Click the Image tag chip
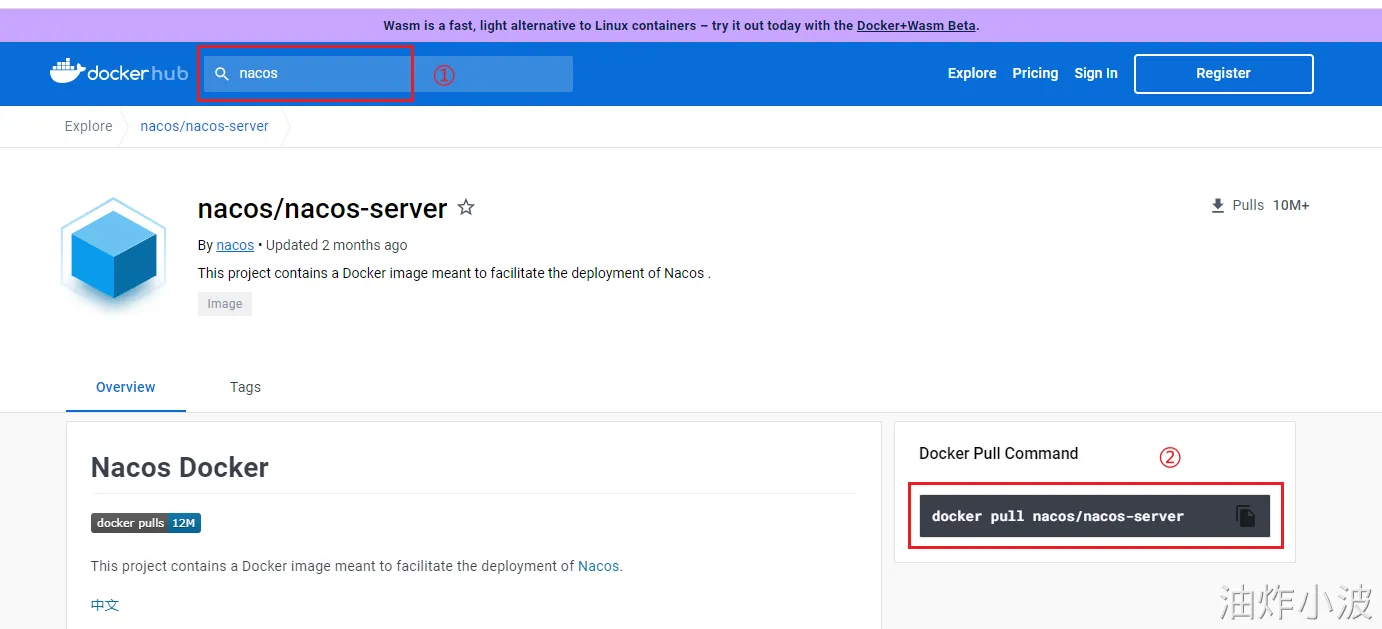 pos(225,304)
